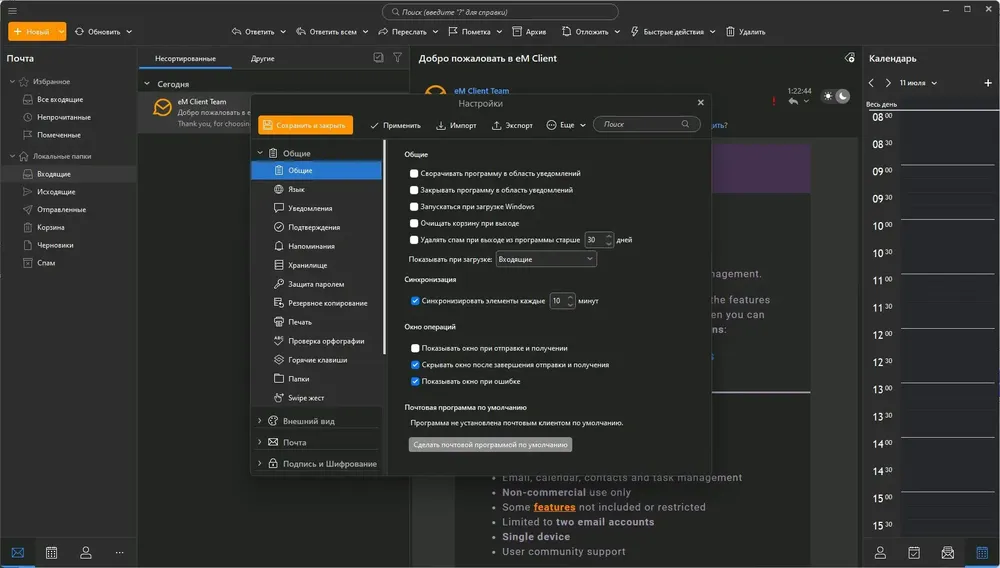
Task: Add new calendar event plus icon
Action: click(x=988, y=83)
